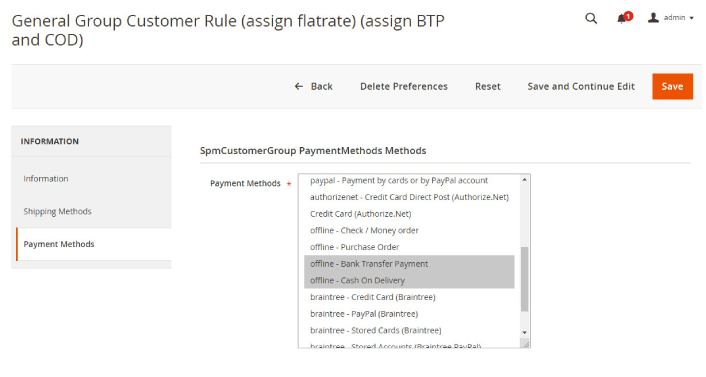This screenshot has width=706, height=377.
Task: Select offline - Purchase Order option
Action: click(409, 247)
